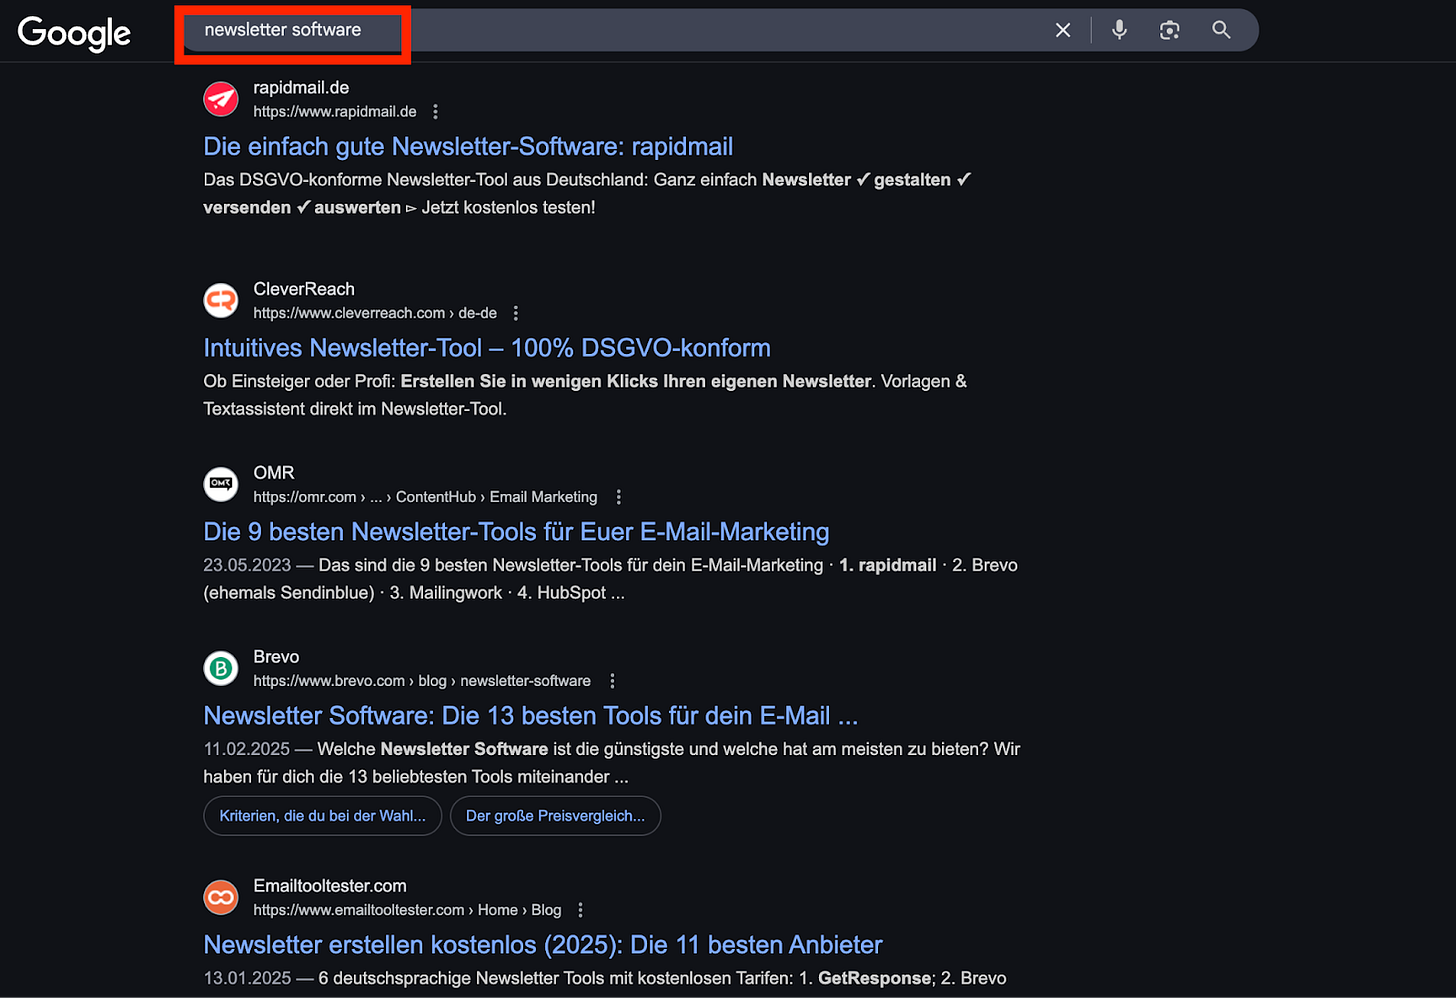The image size is (1456, 998).
Task: Click the 'CleverReach' site name
Action: coord(304,289)
